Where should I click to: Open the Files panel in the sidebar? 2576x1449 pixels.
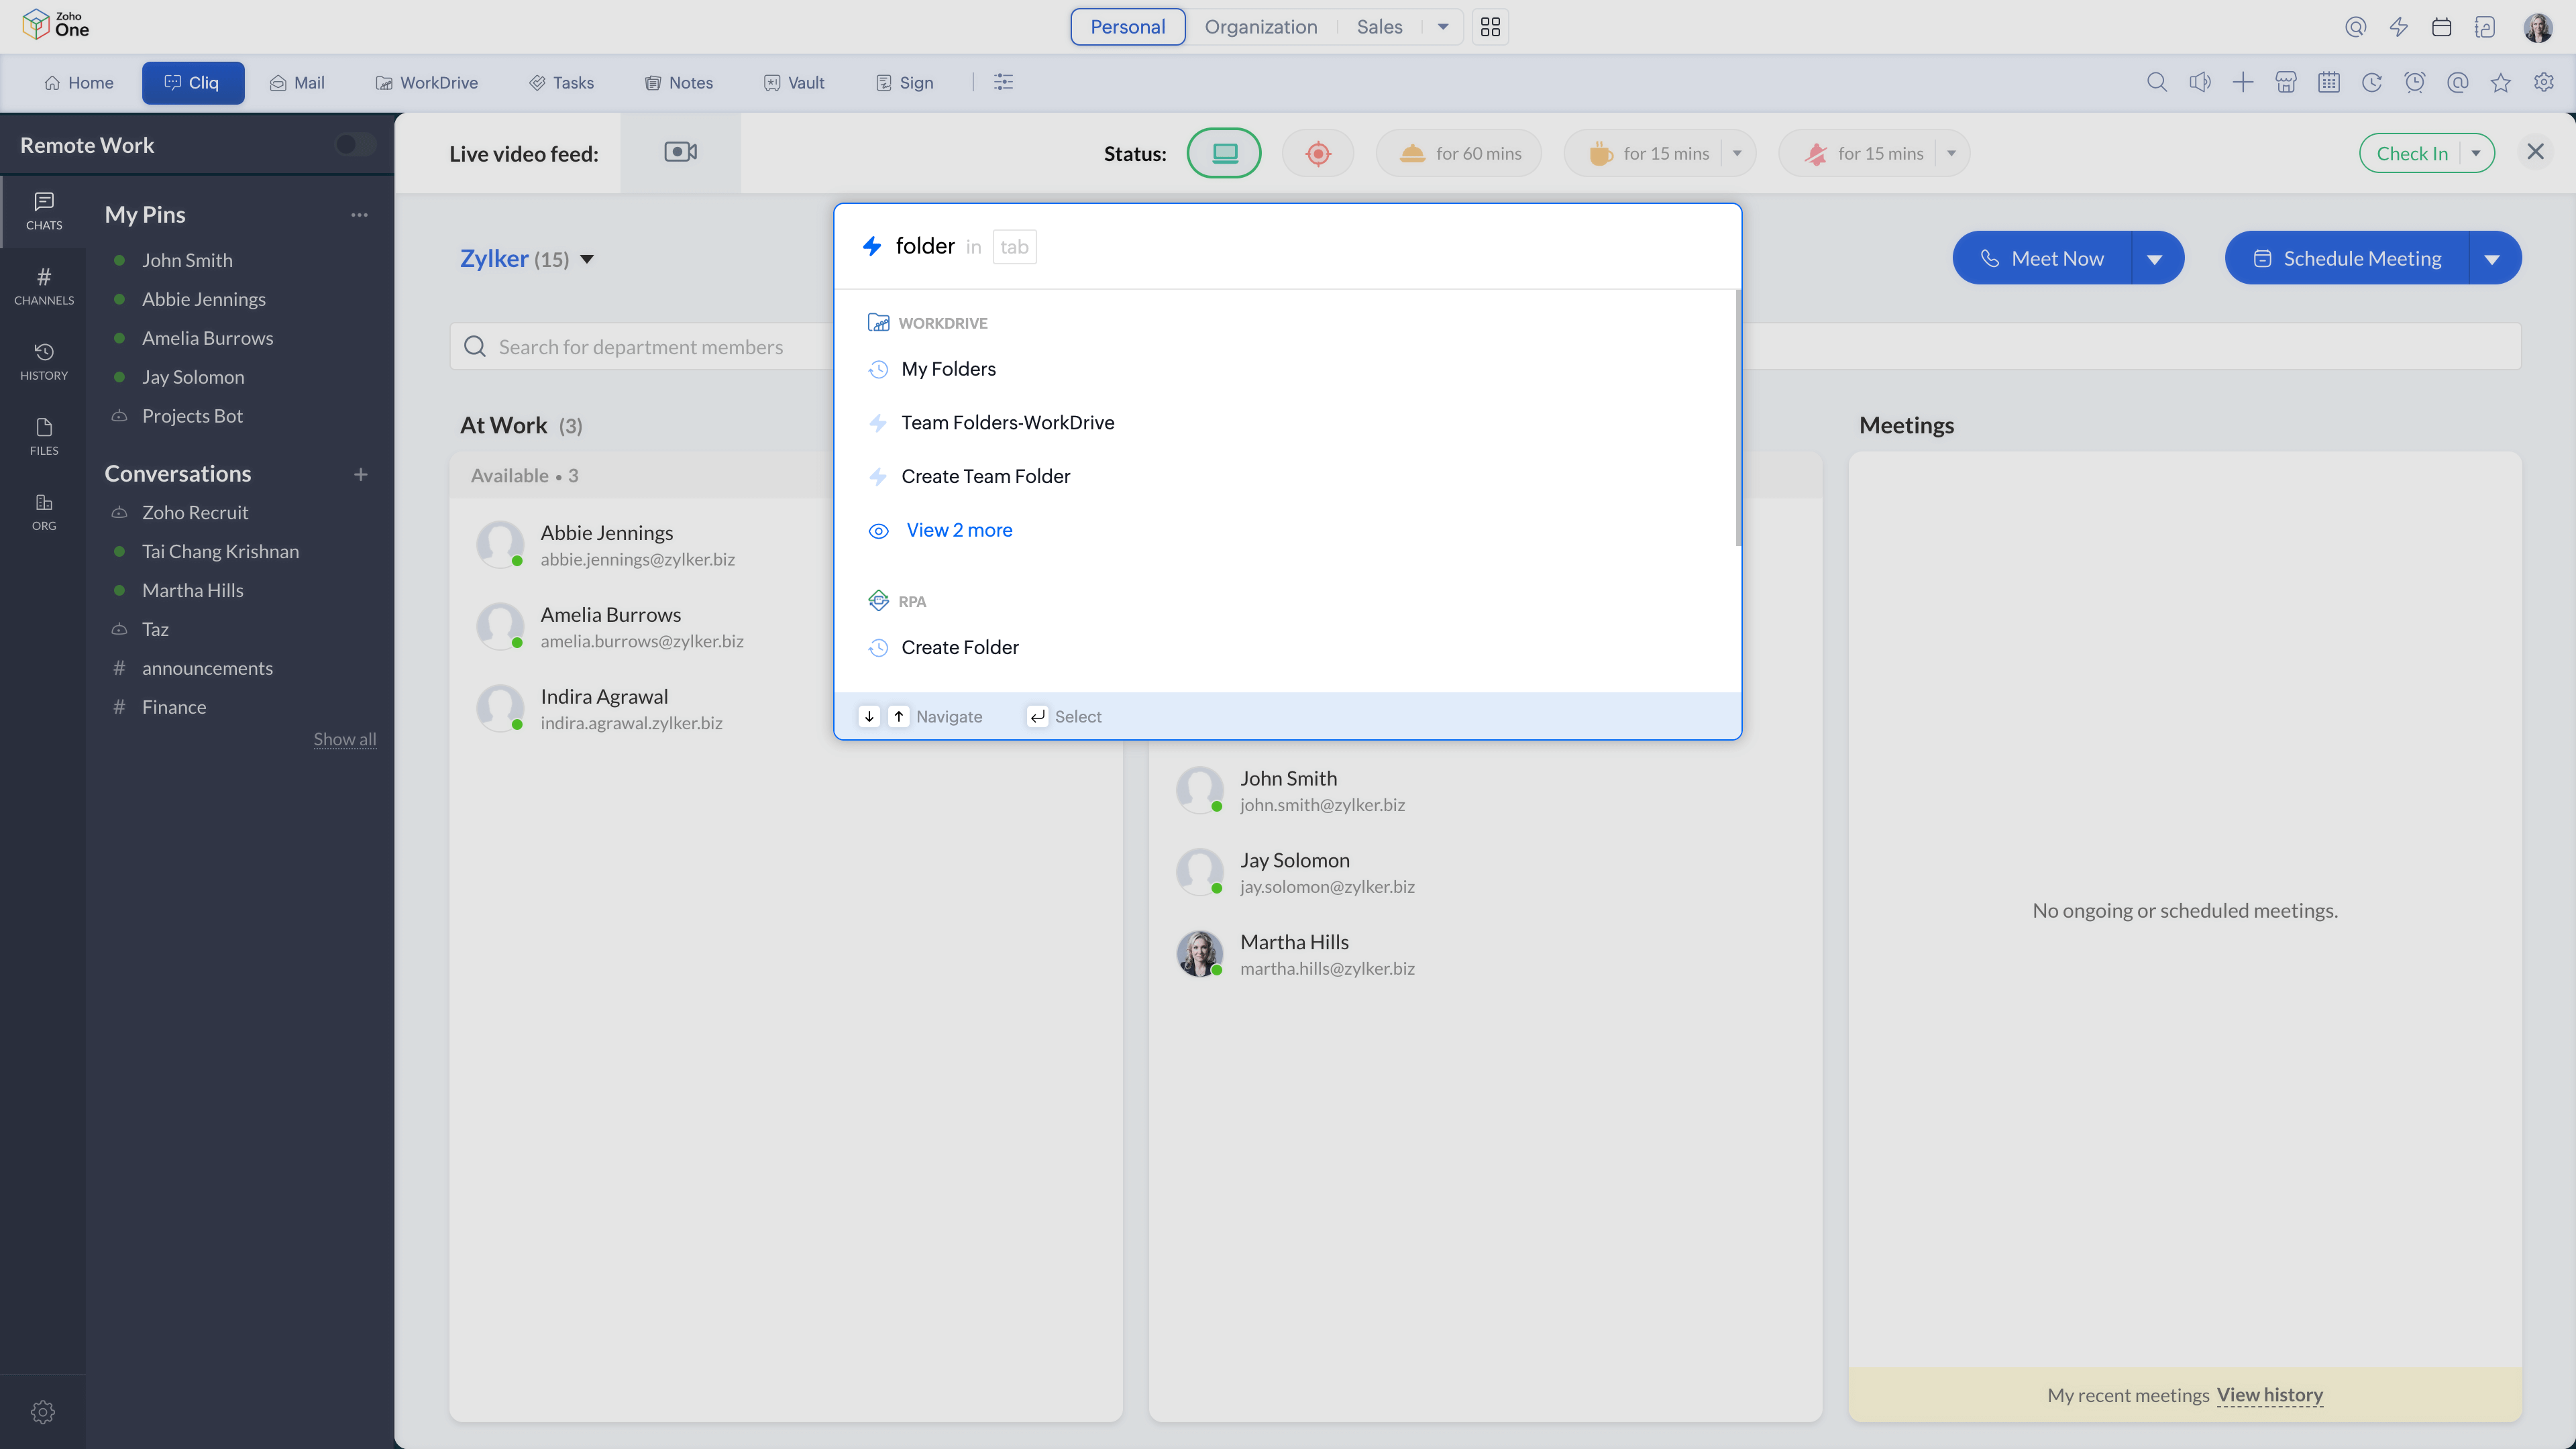[43, 437]
